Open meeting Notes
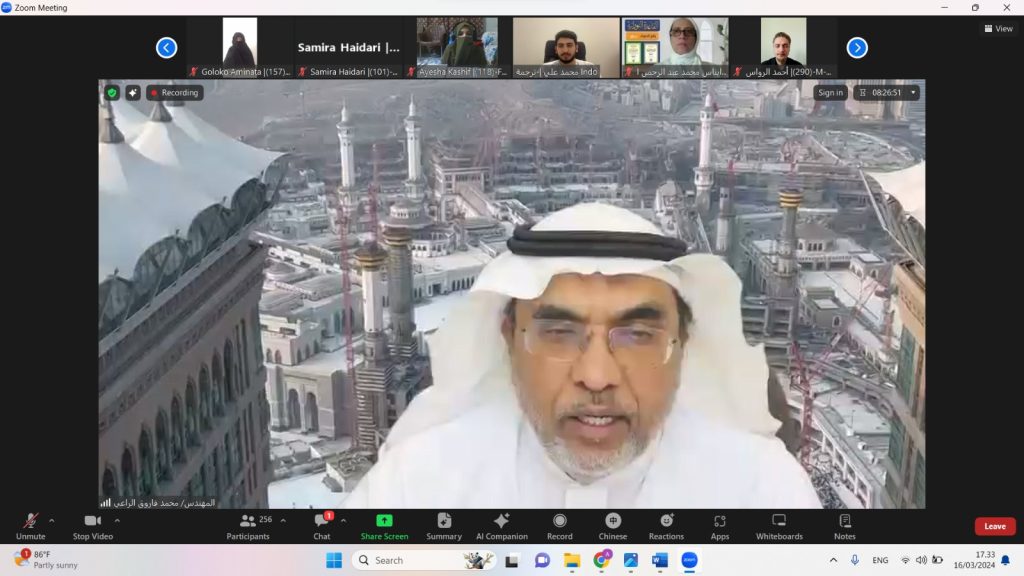Viewport: 1024px width, 576px height. [x=844, y=526]
